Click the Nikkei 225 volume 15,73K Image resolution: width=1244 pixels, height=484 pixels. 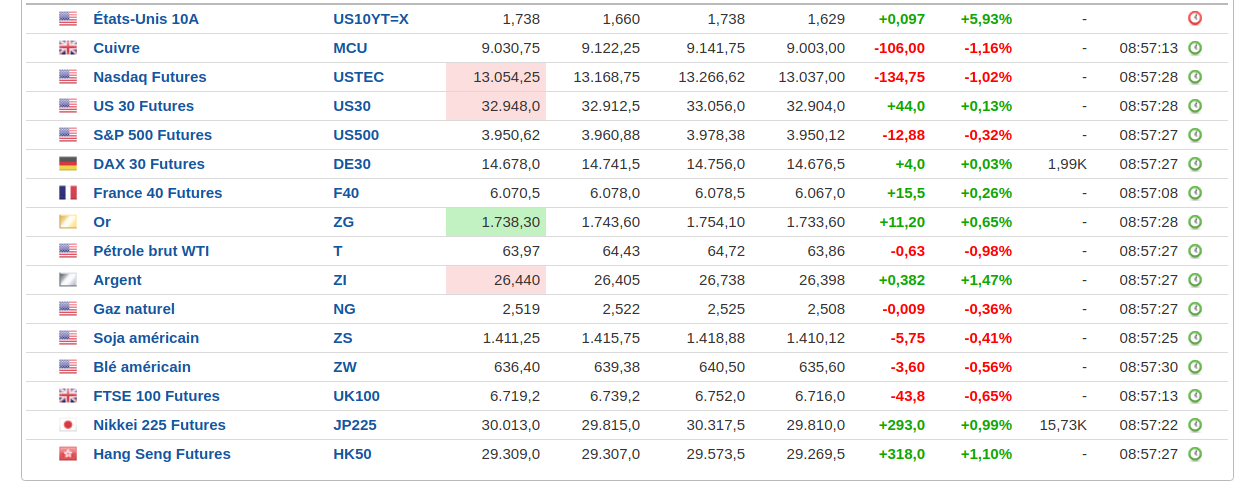point(1063,425)
